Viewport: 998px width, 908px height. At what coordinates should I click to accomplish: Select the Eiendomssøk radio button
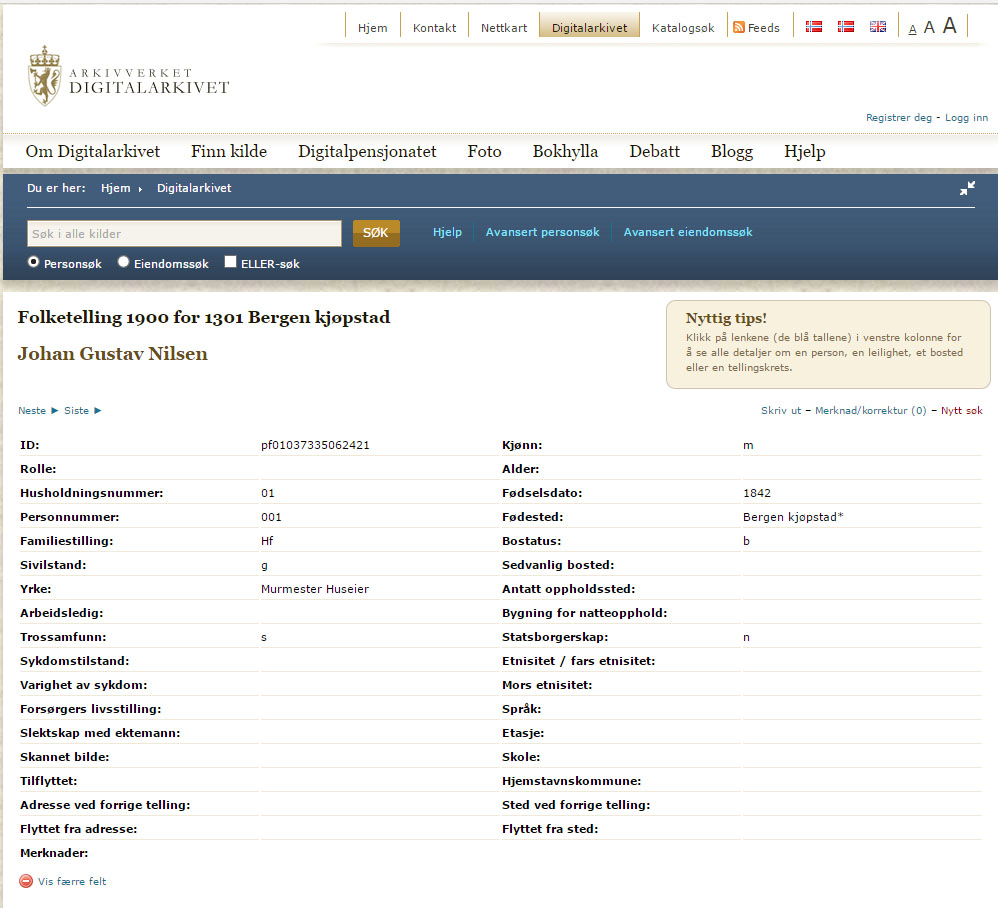(124, 263)
